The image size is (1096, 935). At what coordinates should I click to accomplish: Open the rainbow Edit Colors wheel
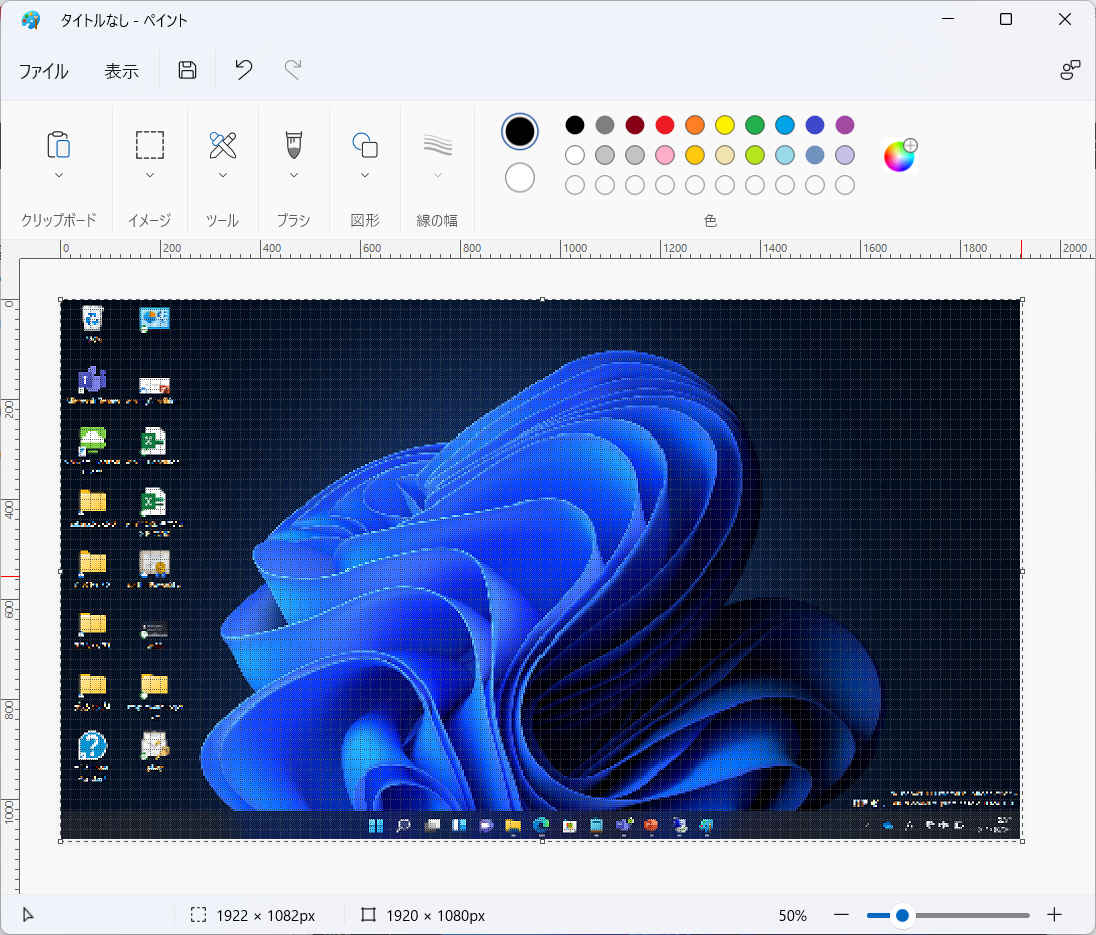coord(900,155)
